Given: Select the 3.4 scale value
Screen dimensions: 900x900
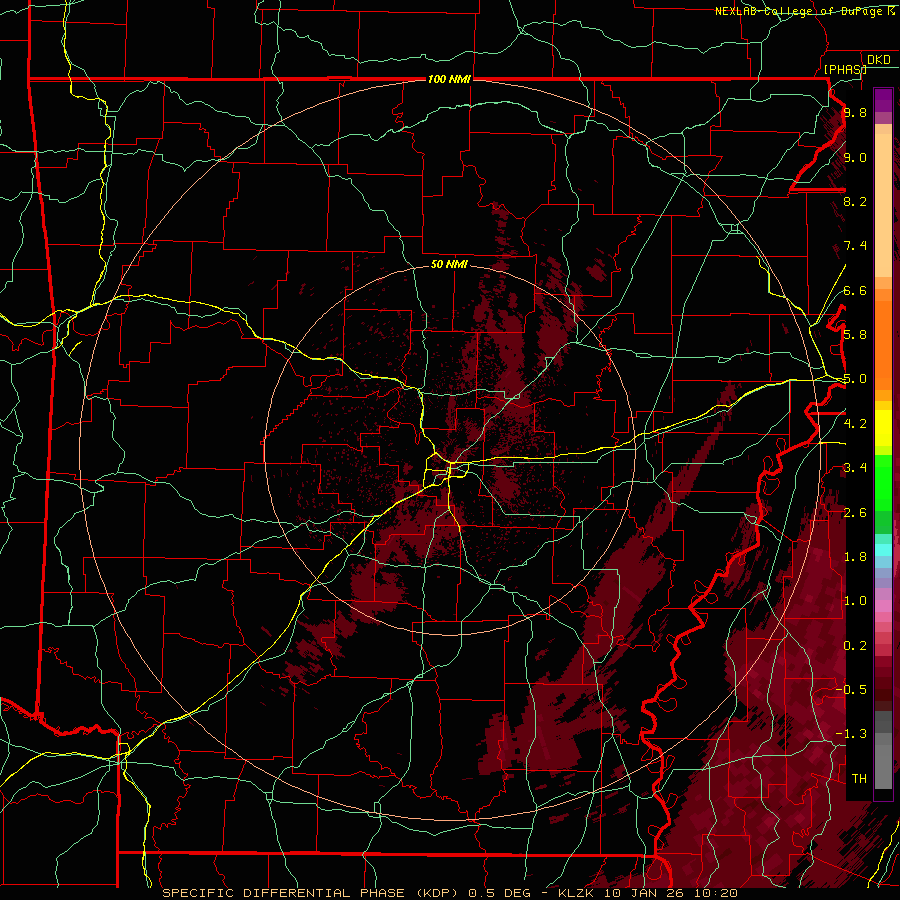Looking at the screenshot, I should pos(855,468).
